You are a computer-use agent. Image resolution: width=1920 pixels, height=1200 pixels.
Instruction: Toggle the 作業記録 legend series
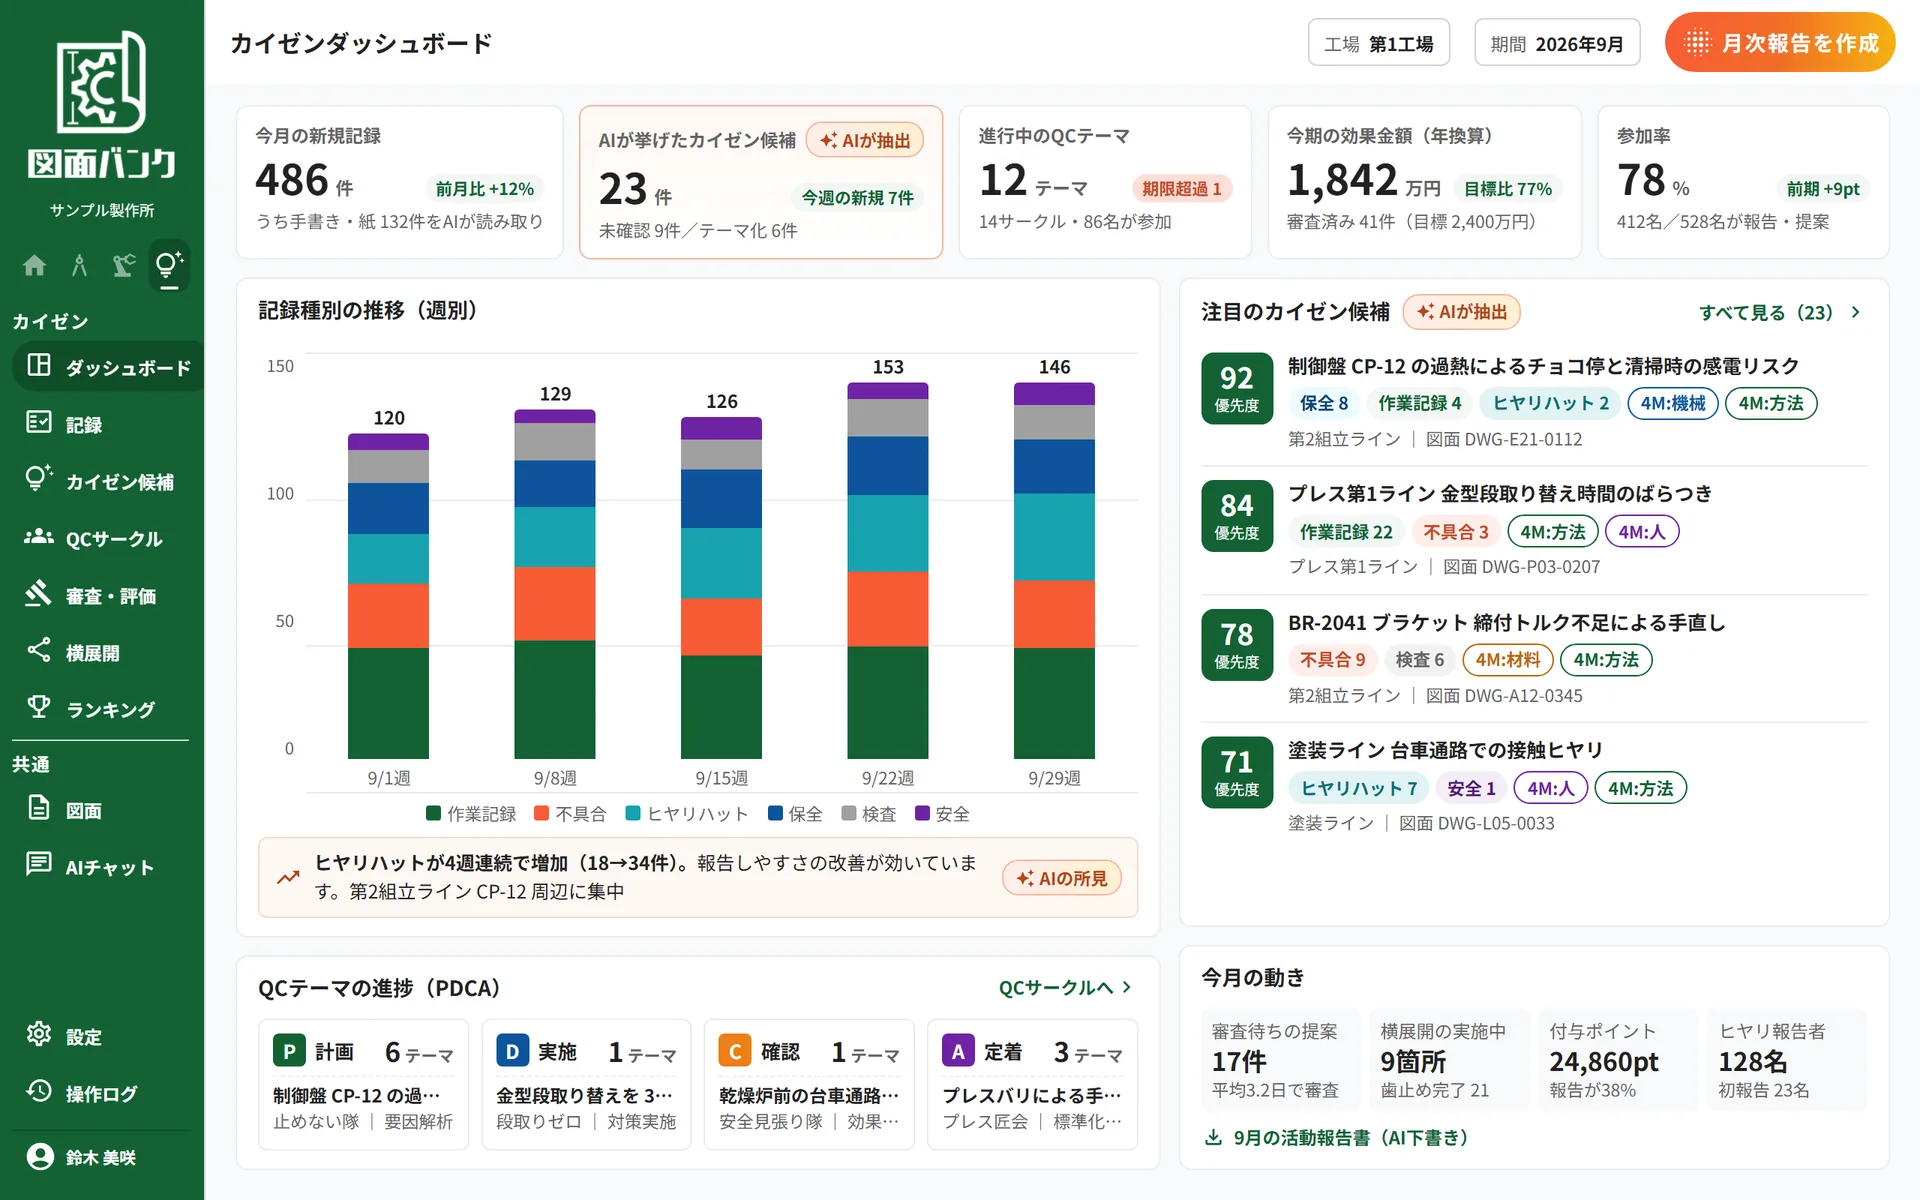(x=471, y=814)
